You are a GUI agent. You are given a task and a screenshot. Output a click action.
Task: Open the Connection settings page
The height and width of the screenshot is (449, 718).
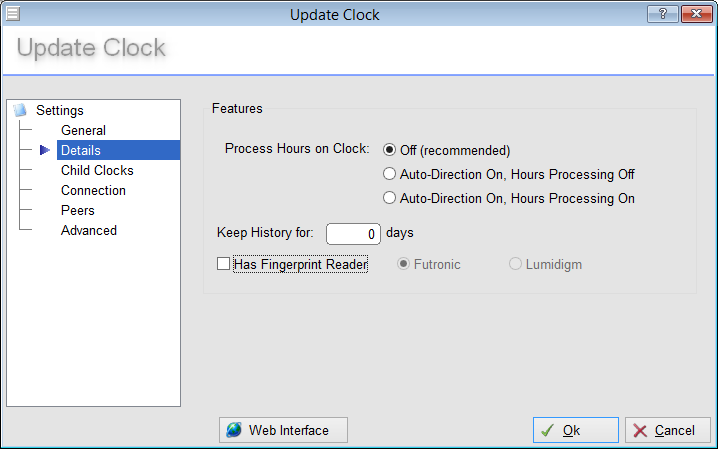(x=93, y=191)
